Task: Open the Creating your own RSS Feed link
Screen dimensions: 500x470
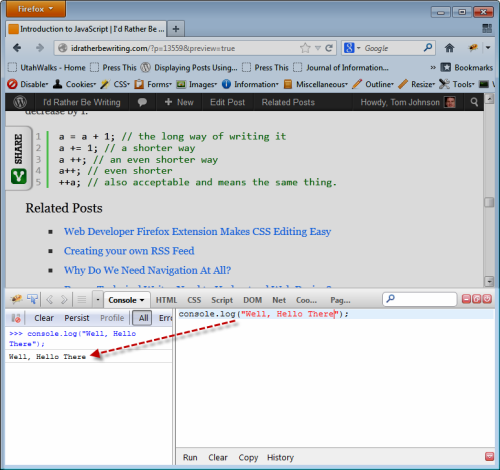Action: pyautogui.click(x=129, y=251)
